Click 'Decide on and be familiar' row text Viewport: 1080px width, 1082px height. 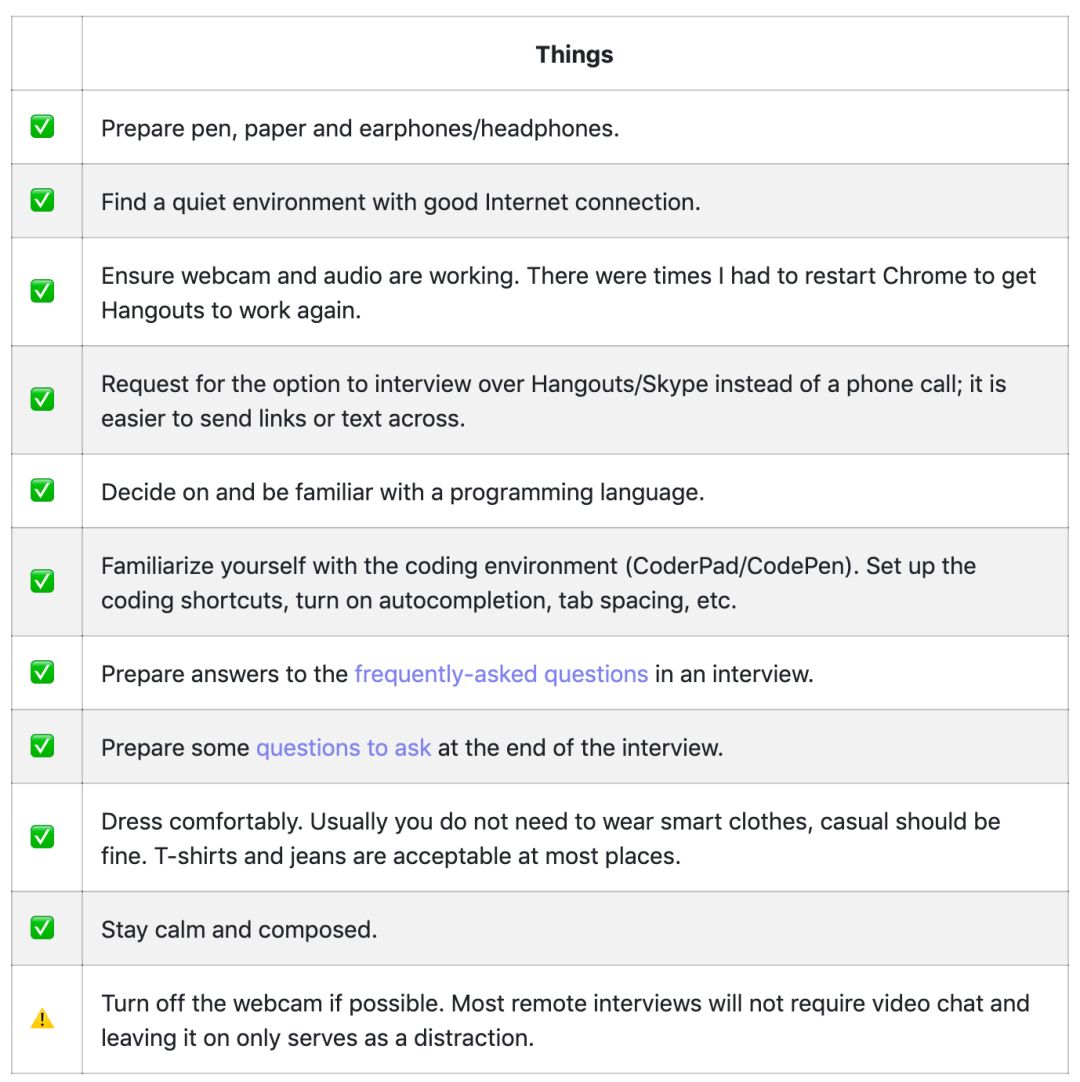click(402, 493)
